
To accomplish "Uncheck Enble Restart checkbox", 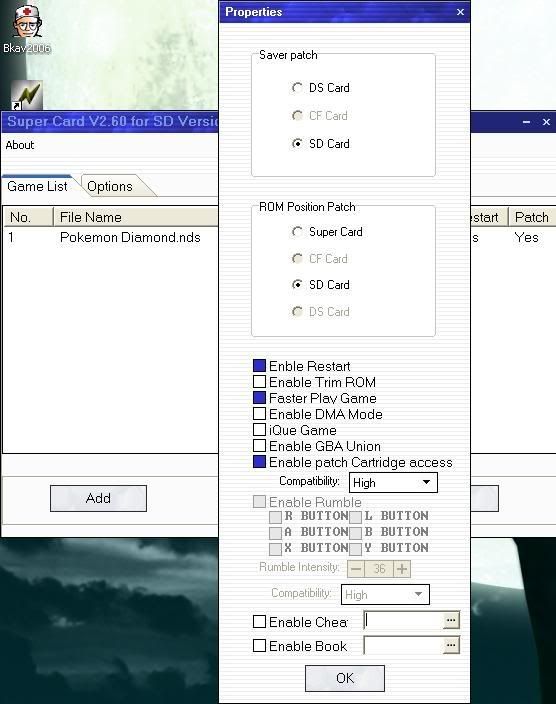I will [260, 365].
